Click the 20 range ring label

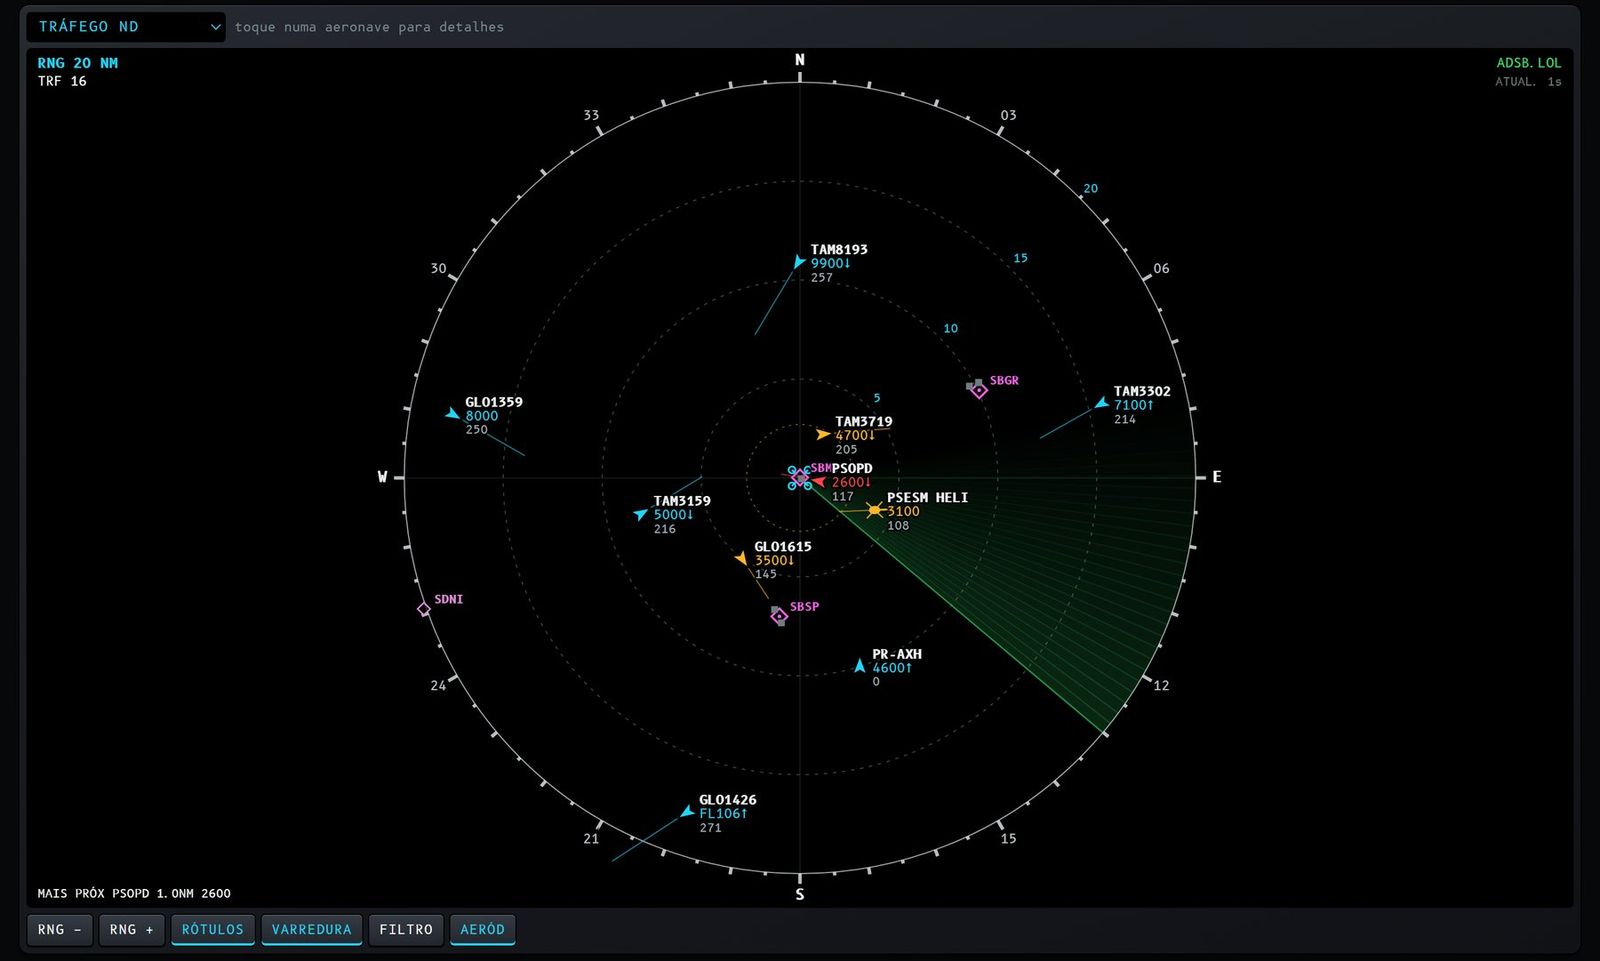(x=1090, y=188)
